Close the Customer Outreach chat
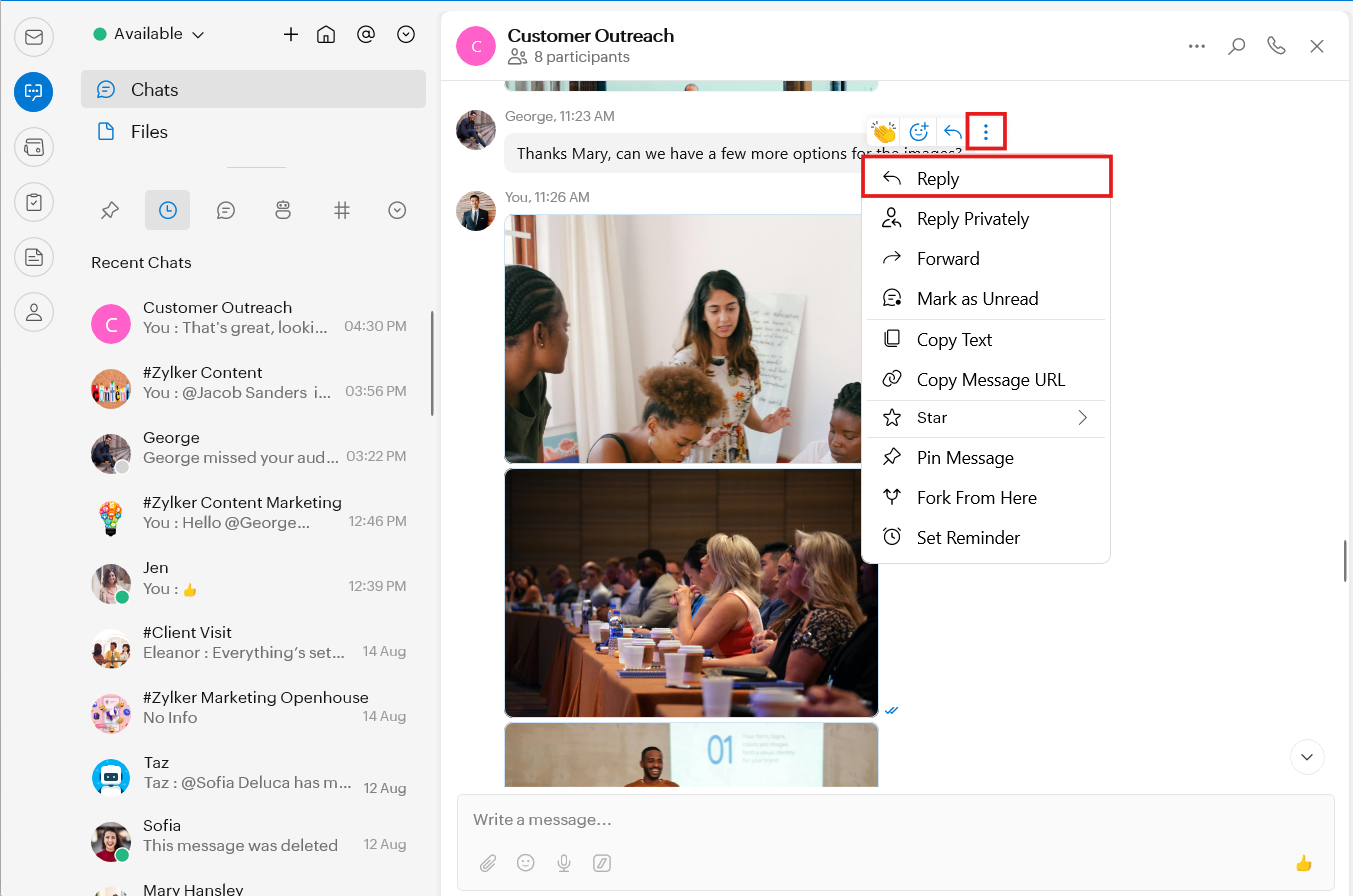The image size is (1353, 896). (1317, 46)
